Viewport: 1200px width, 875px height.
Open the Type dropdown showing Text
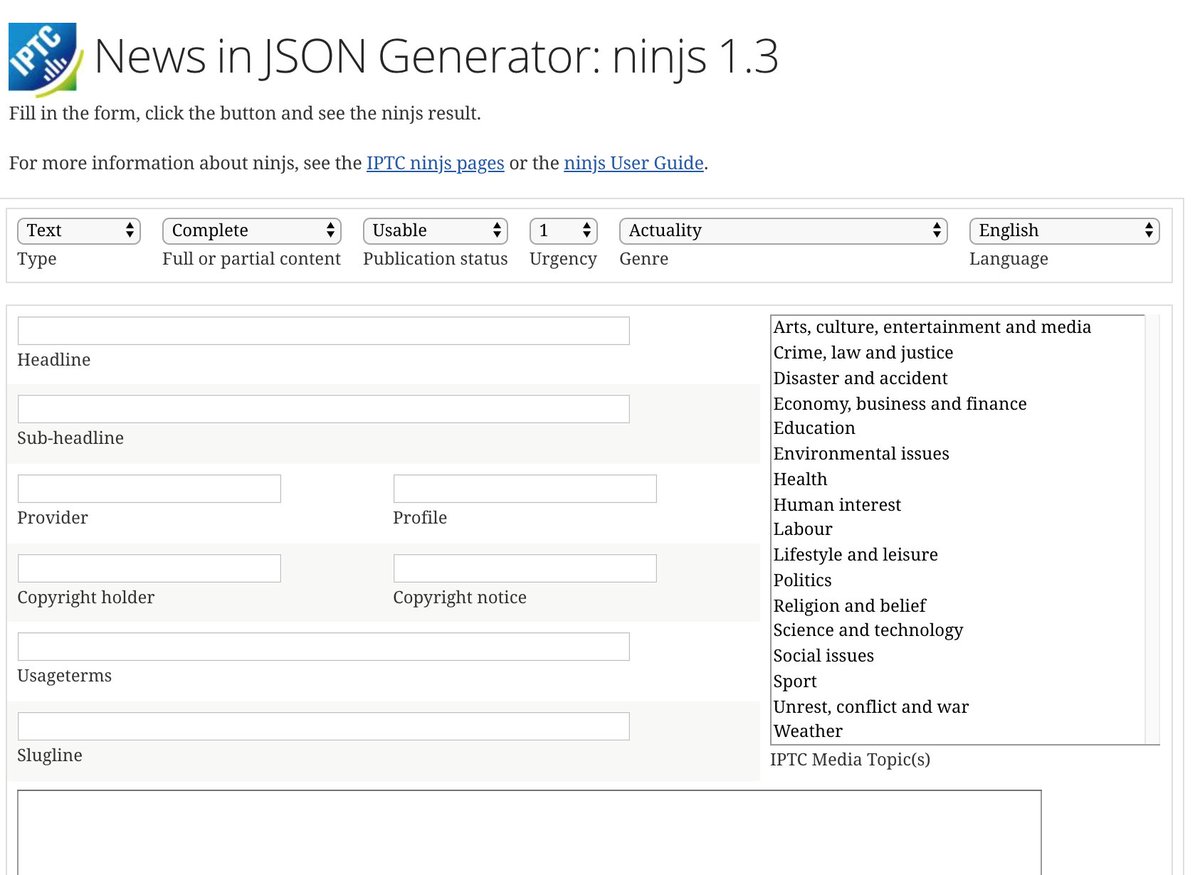coord(79,231)
